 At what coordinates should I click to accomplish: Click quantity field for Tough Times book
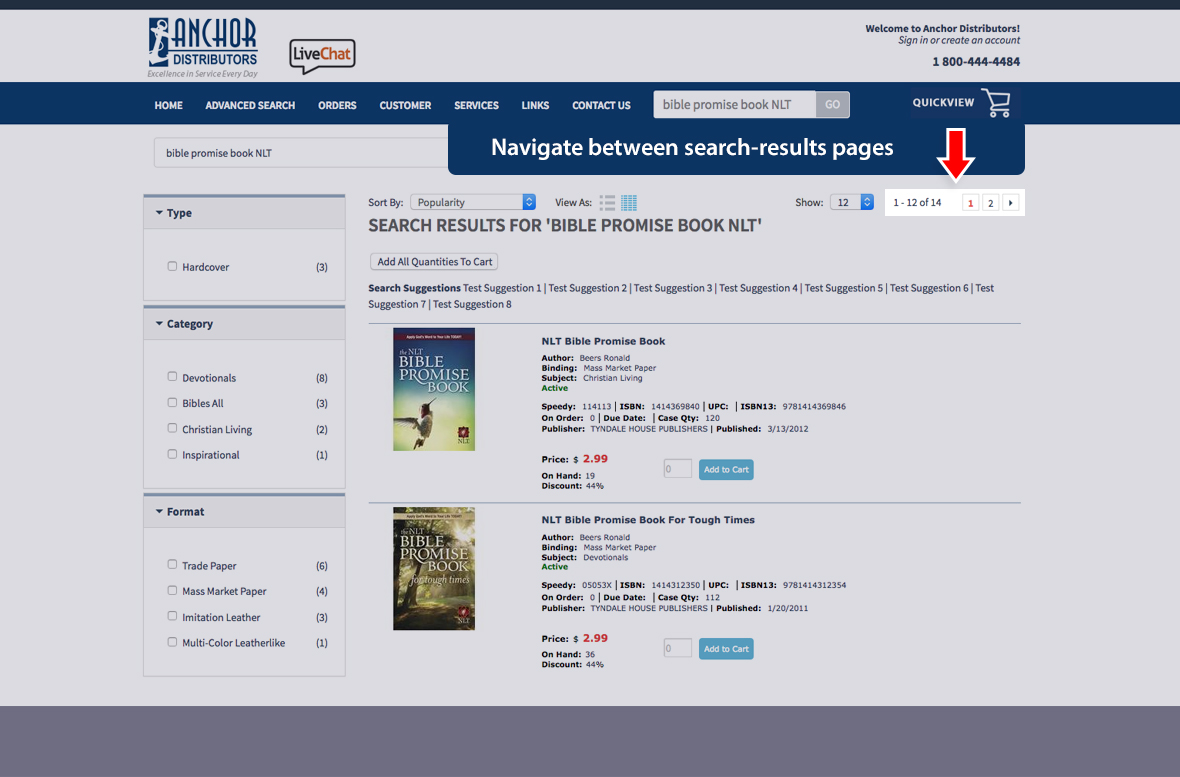coord(677,648)
